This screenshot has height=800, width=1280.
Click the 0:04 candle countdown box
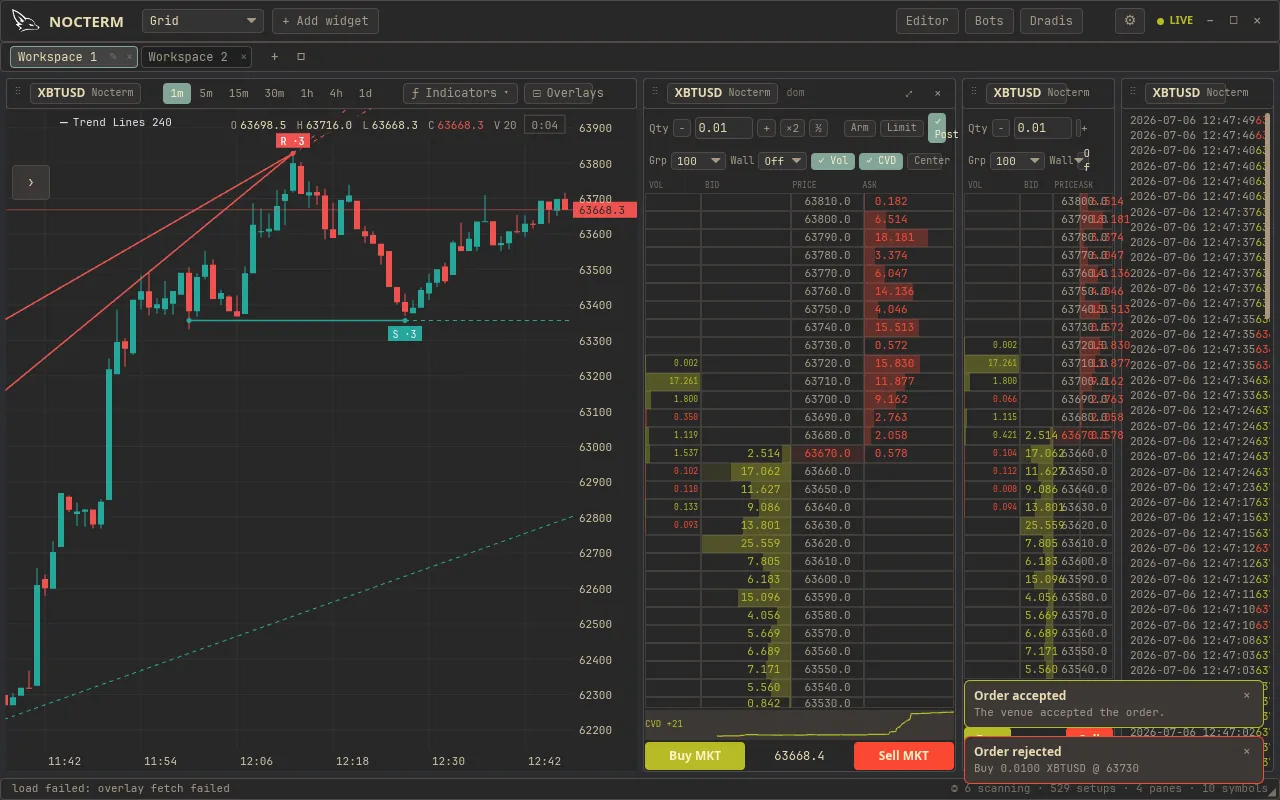pyautogui.click(x=545, y=125)
